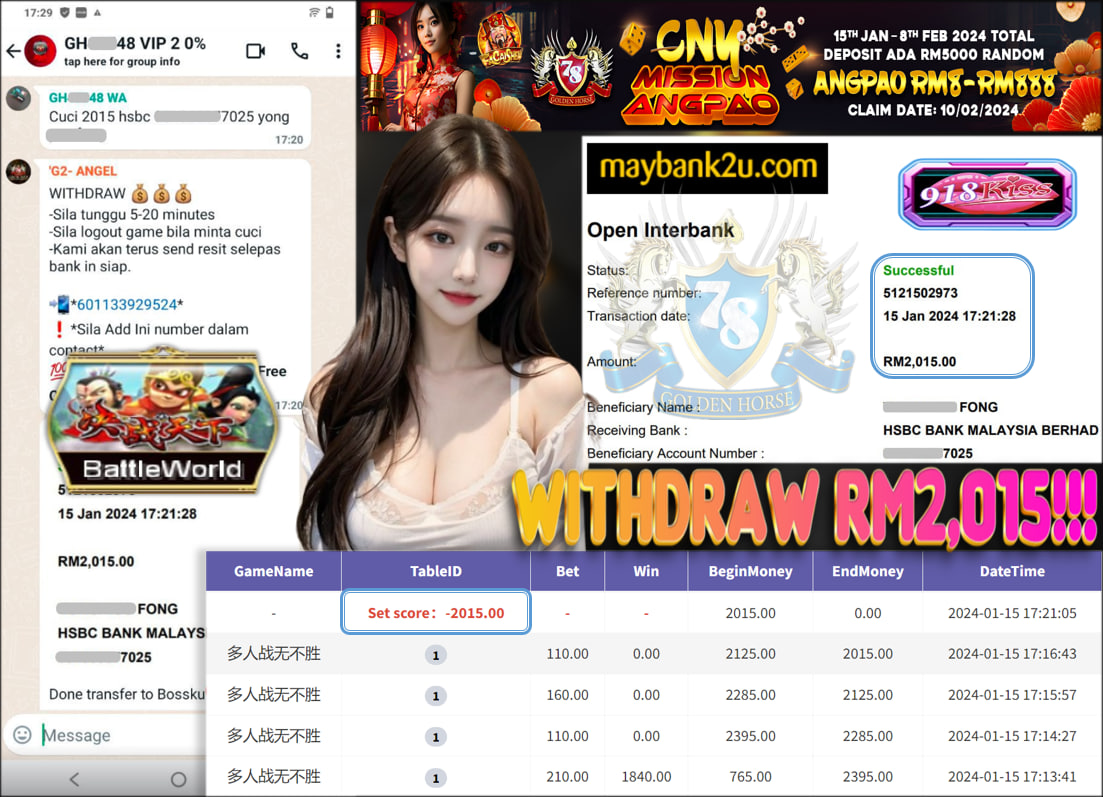The image size is (1103, 797).
Task: Click the 'Open Interbank' heading
Action: pos(660,230)
